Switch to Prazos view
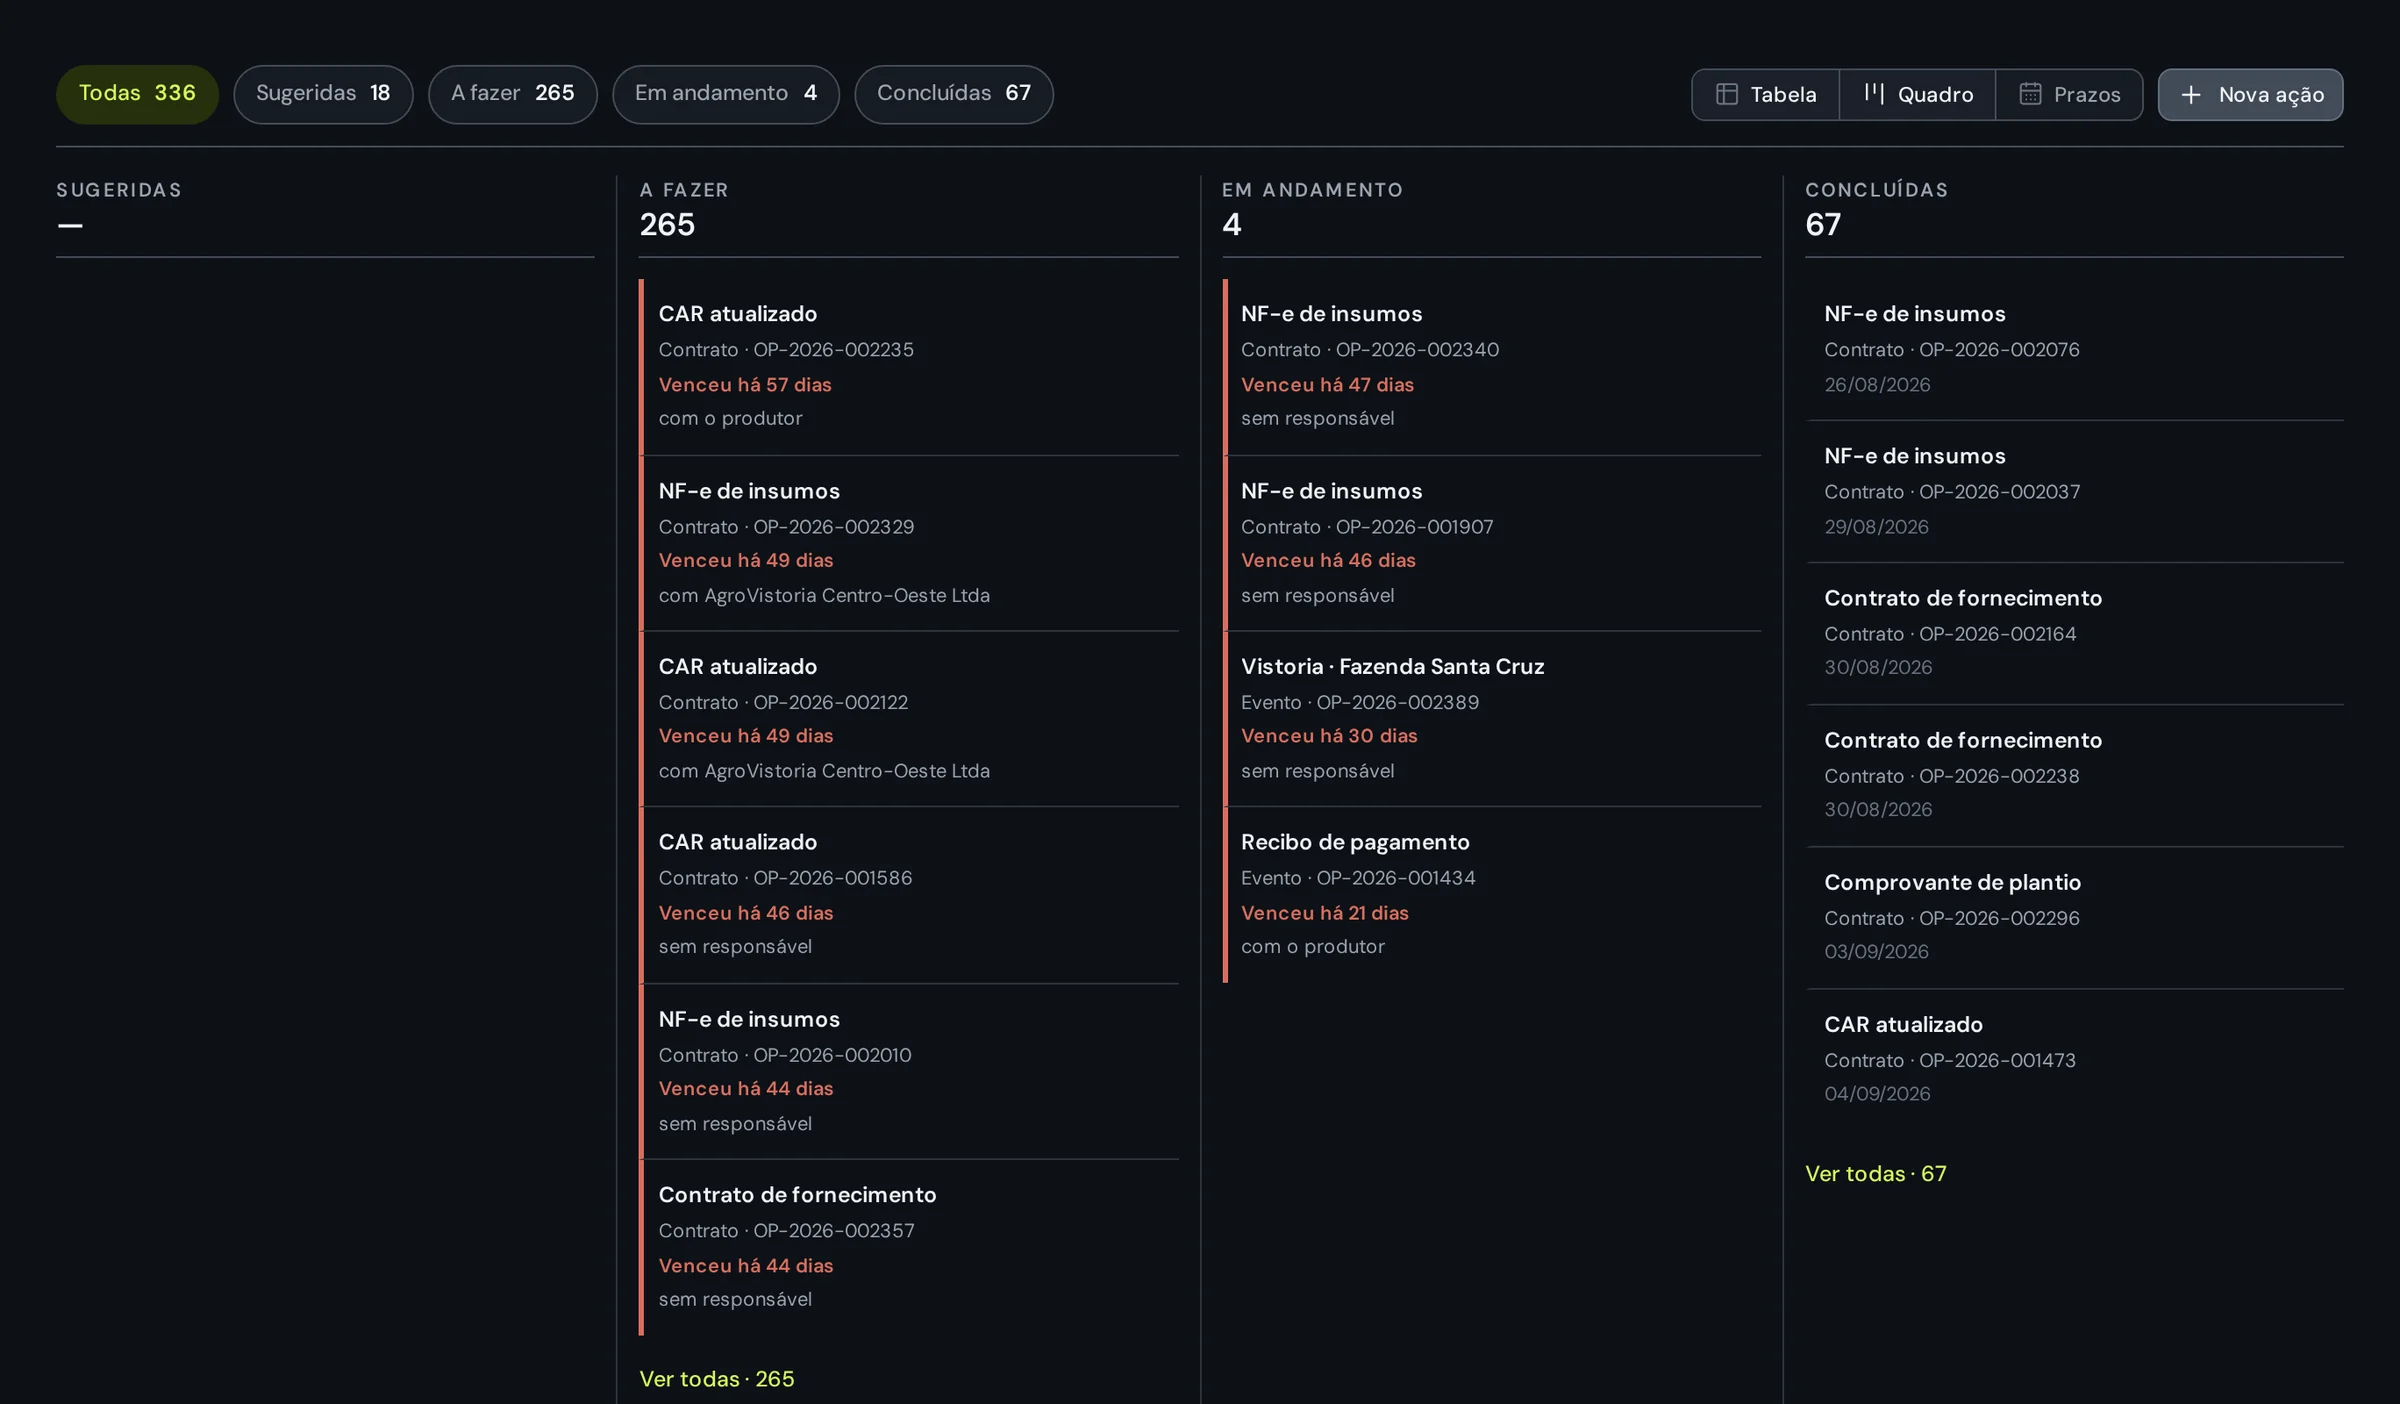Image resolution: width=2400 pixels, height=1404 pixels. tap(2069, 94)
